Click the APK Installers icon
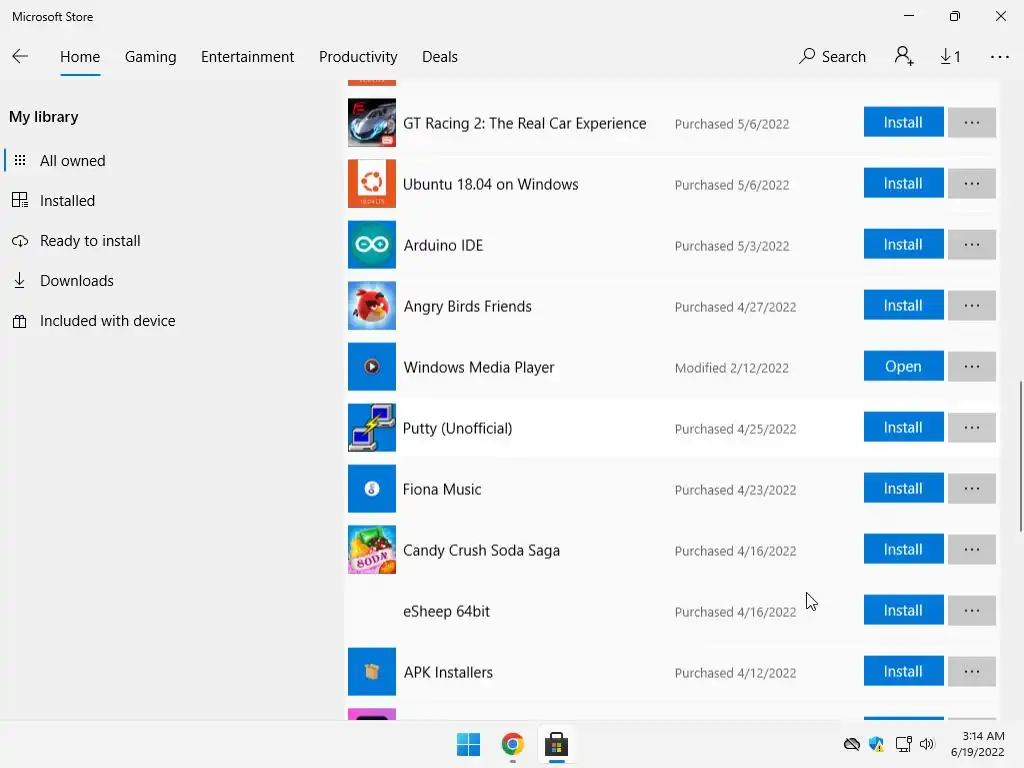 click(372, 671)
